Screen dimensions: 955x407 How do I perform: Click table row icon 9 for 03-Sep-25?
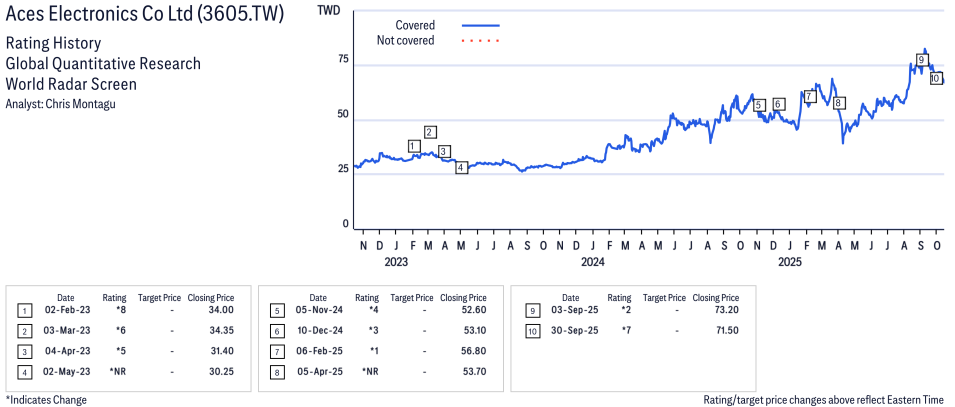coord(529,311)
